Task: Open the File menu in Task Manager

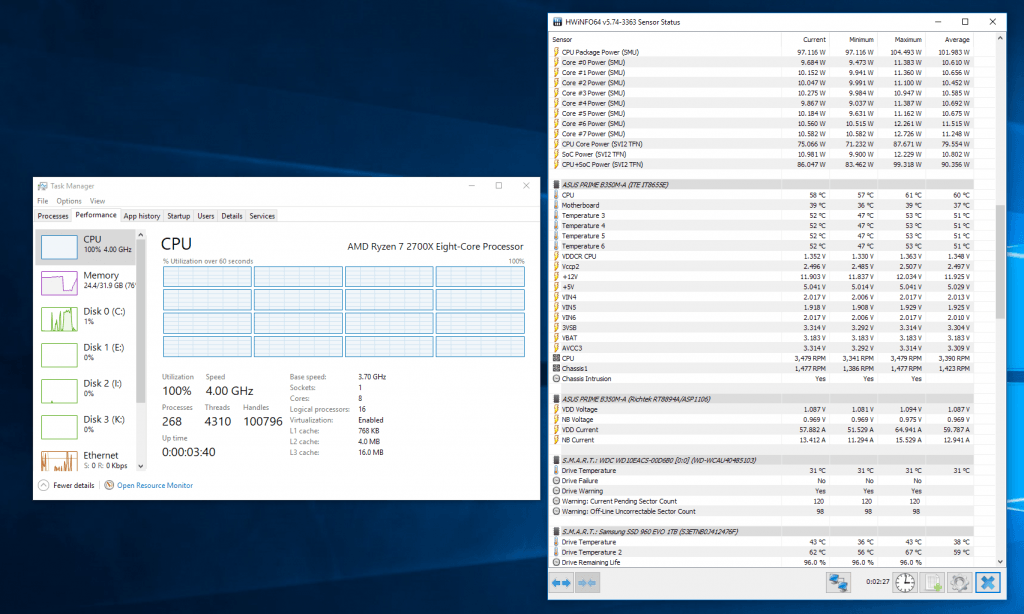Action: pyautogui.click(x=42, y=201)
